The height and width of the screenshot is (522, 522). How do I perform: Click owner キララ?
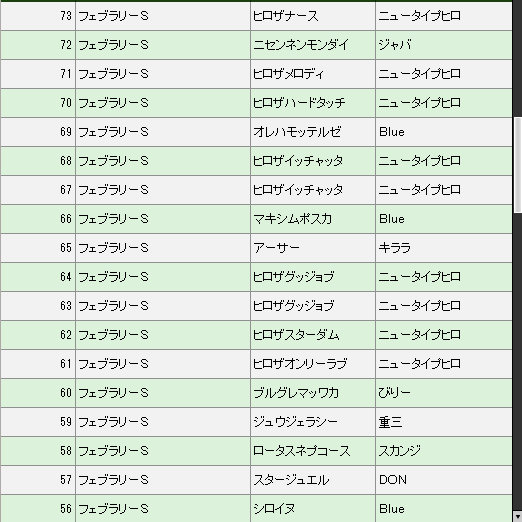(394, 248)
